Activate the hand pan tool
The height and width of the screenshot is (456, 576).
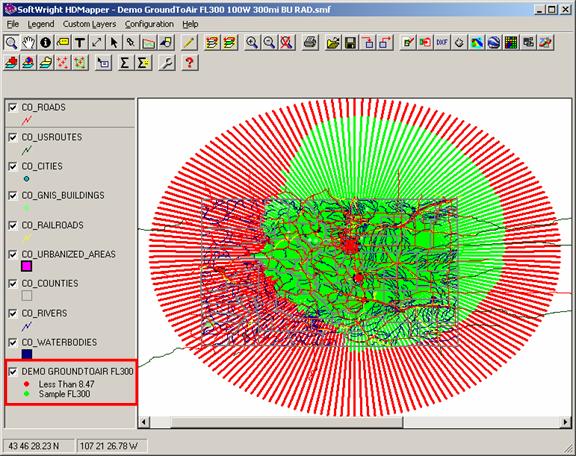pyautogui.click(x=28, y=43)
